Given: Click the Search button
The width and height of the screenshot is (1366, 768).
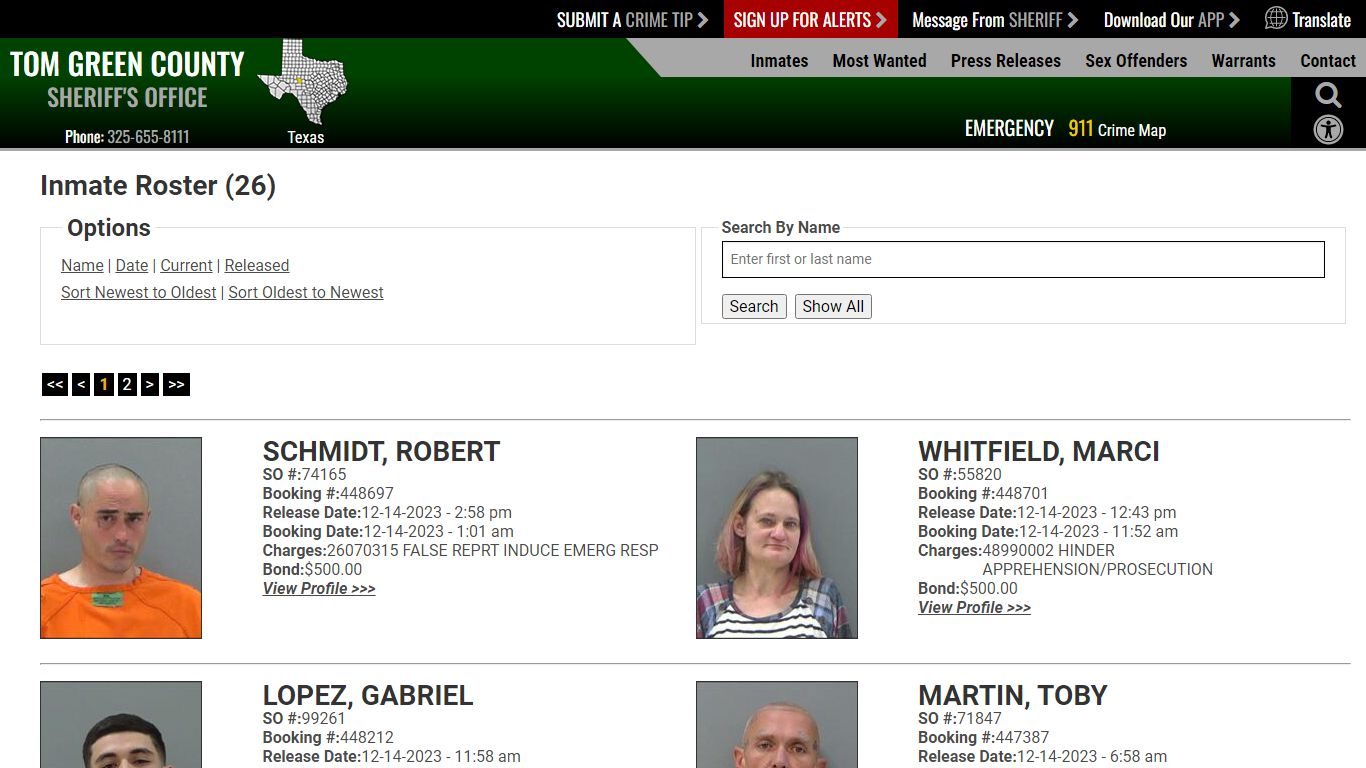Looking at the screenshot, I should click(754, 306).
